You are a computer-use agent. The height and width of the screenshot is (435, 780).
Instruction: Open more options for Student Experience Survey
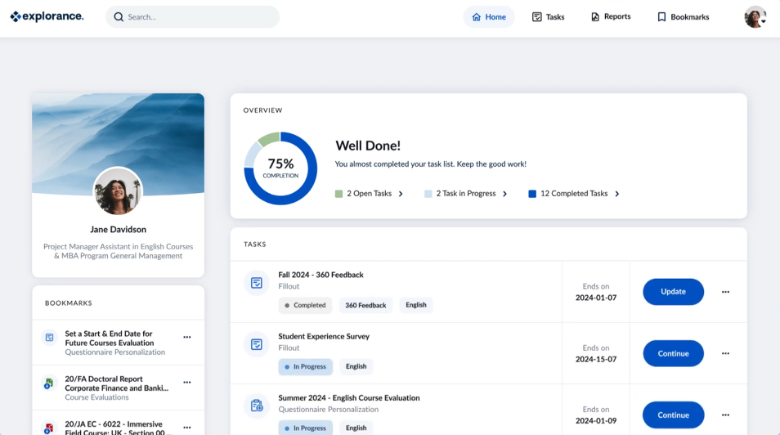click(x=725, y=353)
